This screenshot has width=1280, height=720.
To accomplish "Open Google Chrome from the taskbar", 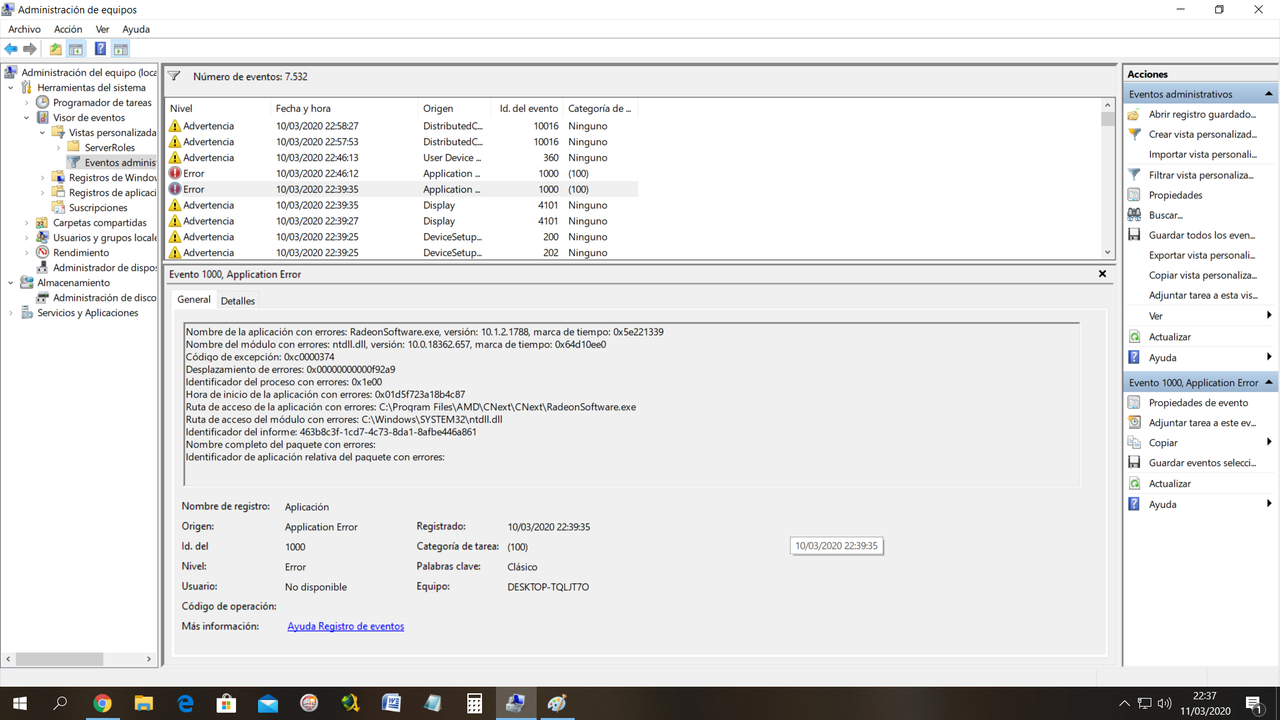I will 102,703.
